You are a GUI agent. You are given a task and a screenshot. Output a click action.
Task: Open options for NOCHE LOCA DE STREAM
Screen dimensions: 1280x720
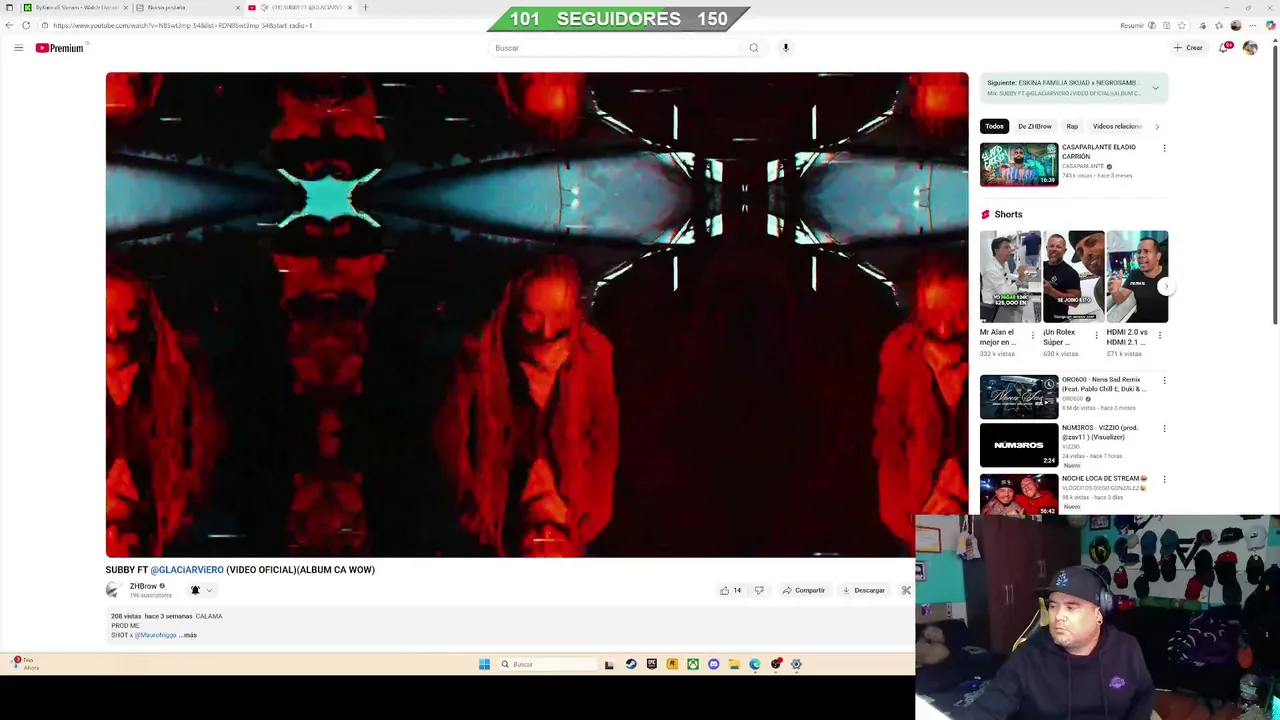click(1164, 480)
